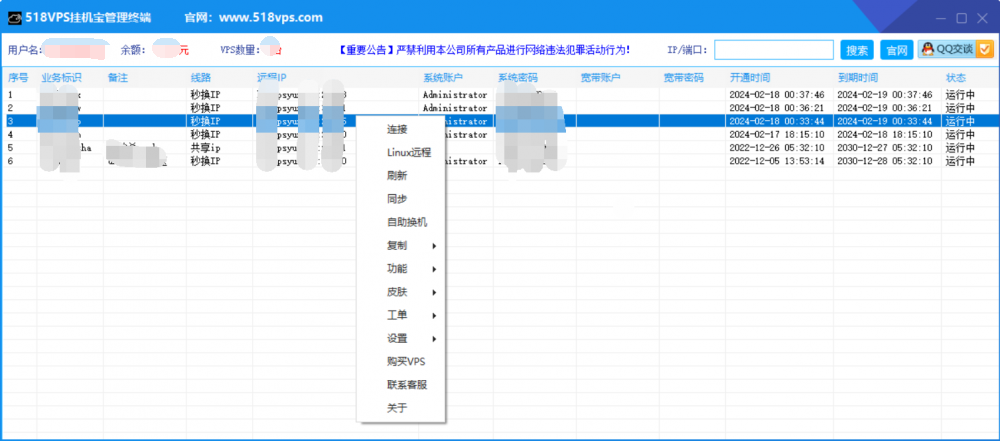Expand the 工单 submenu
The width and height of the screenshot is (1000, 441).
(401, 315)
